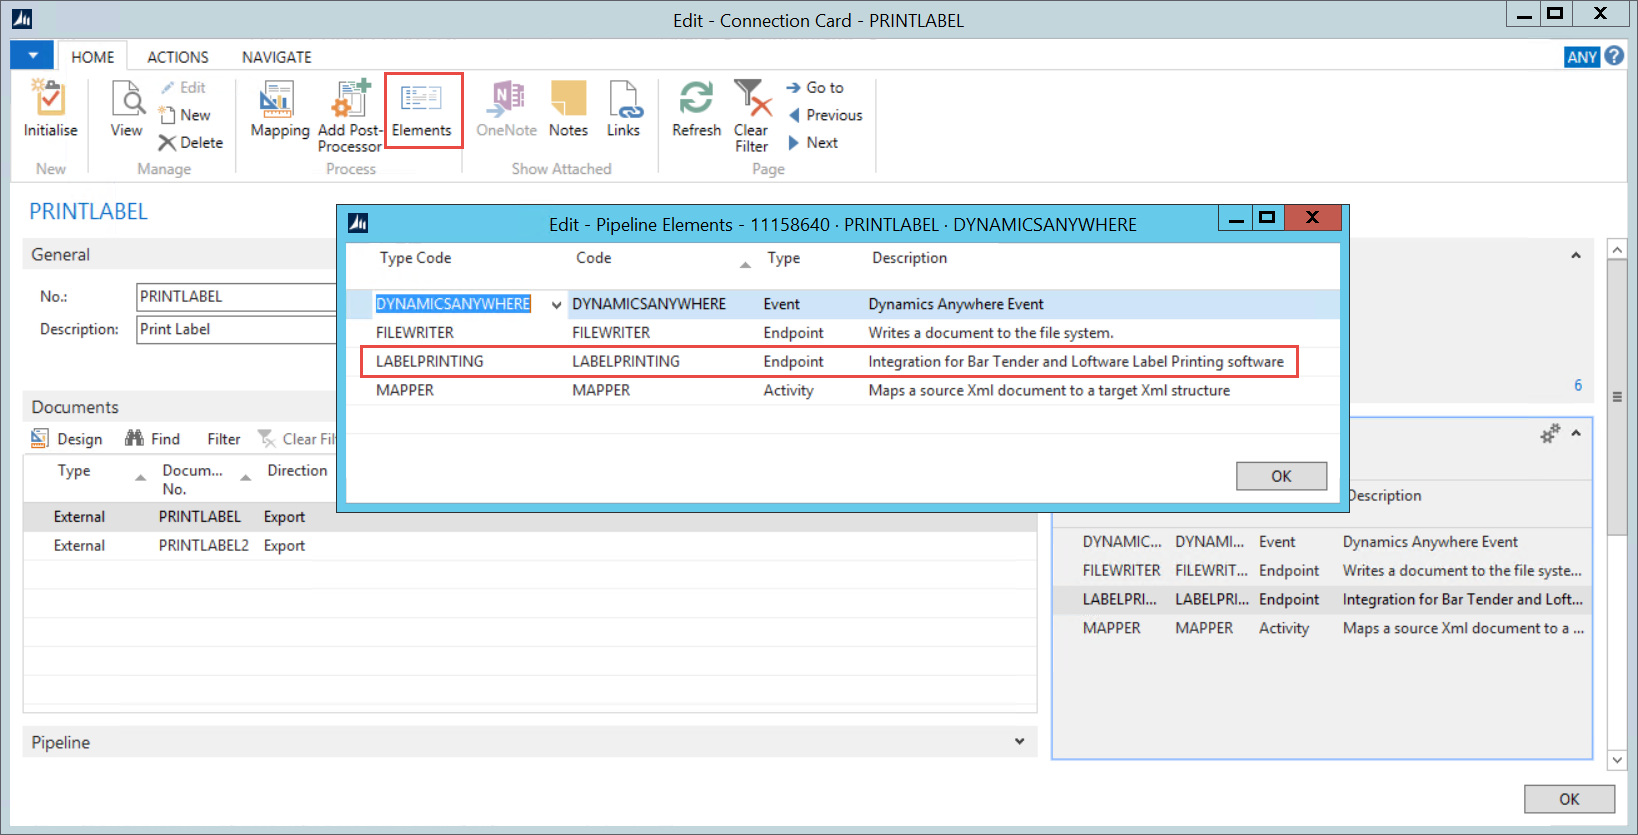Open the help question mark icon

click(1614, 56)
